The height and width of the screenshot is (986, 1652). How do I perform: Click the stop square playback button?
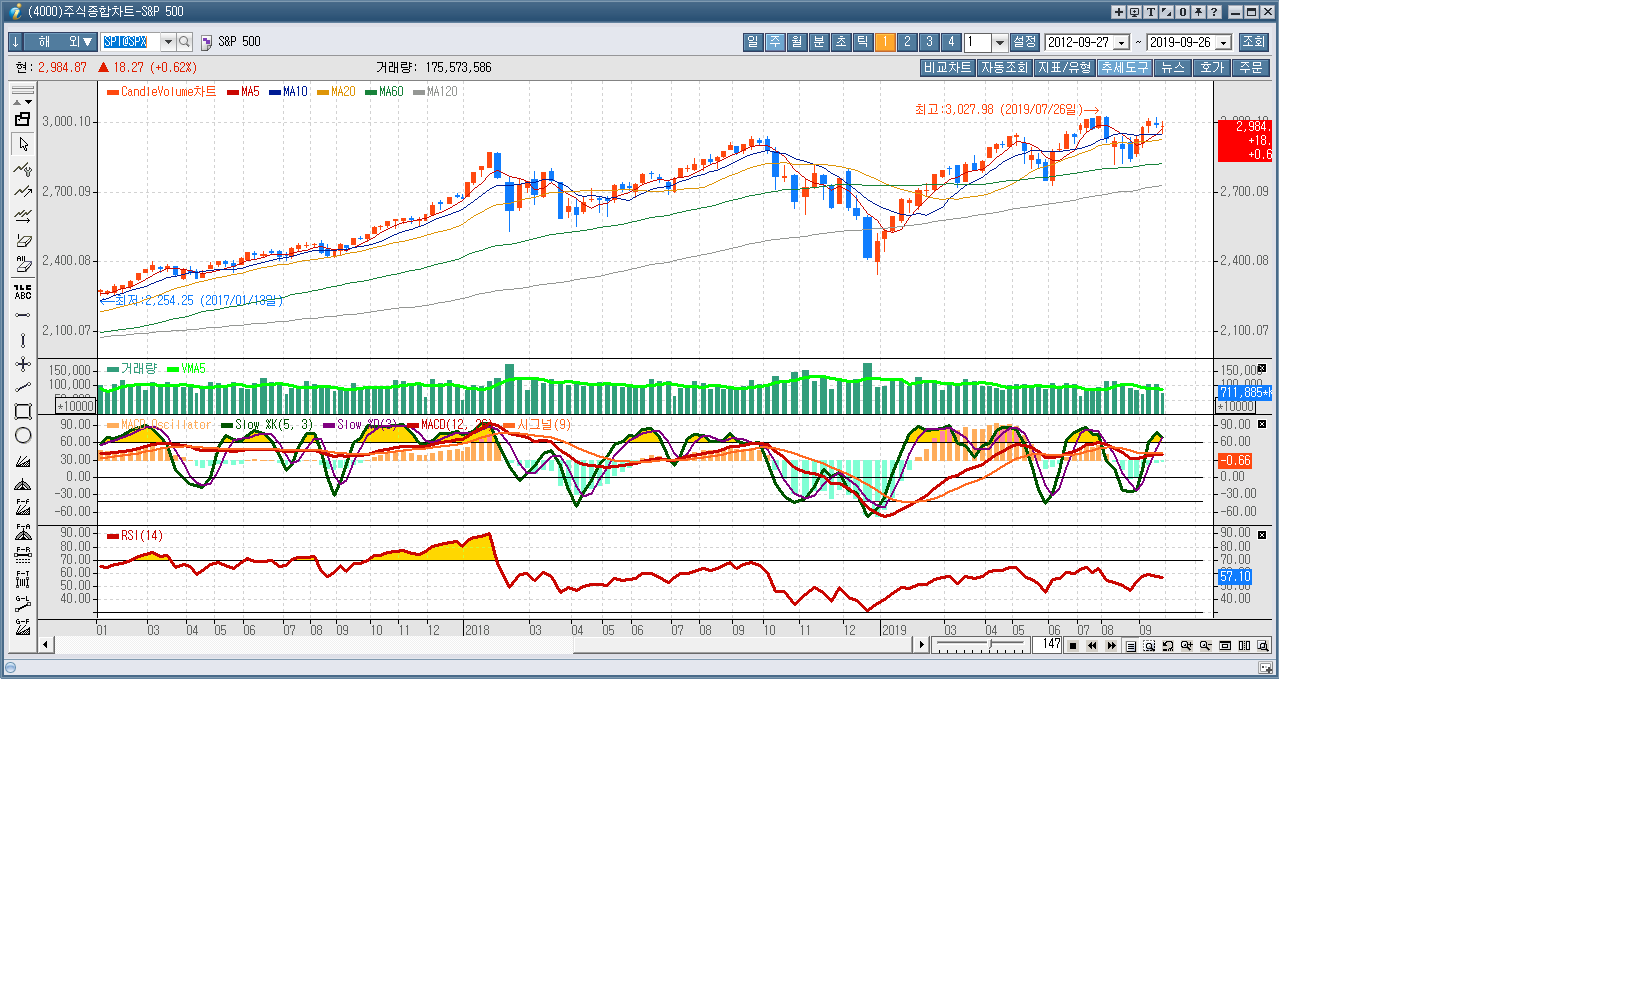tap(1073, 646)
